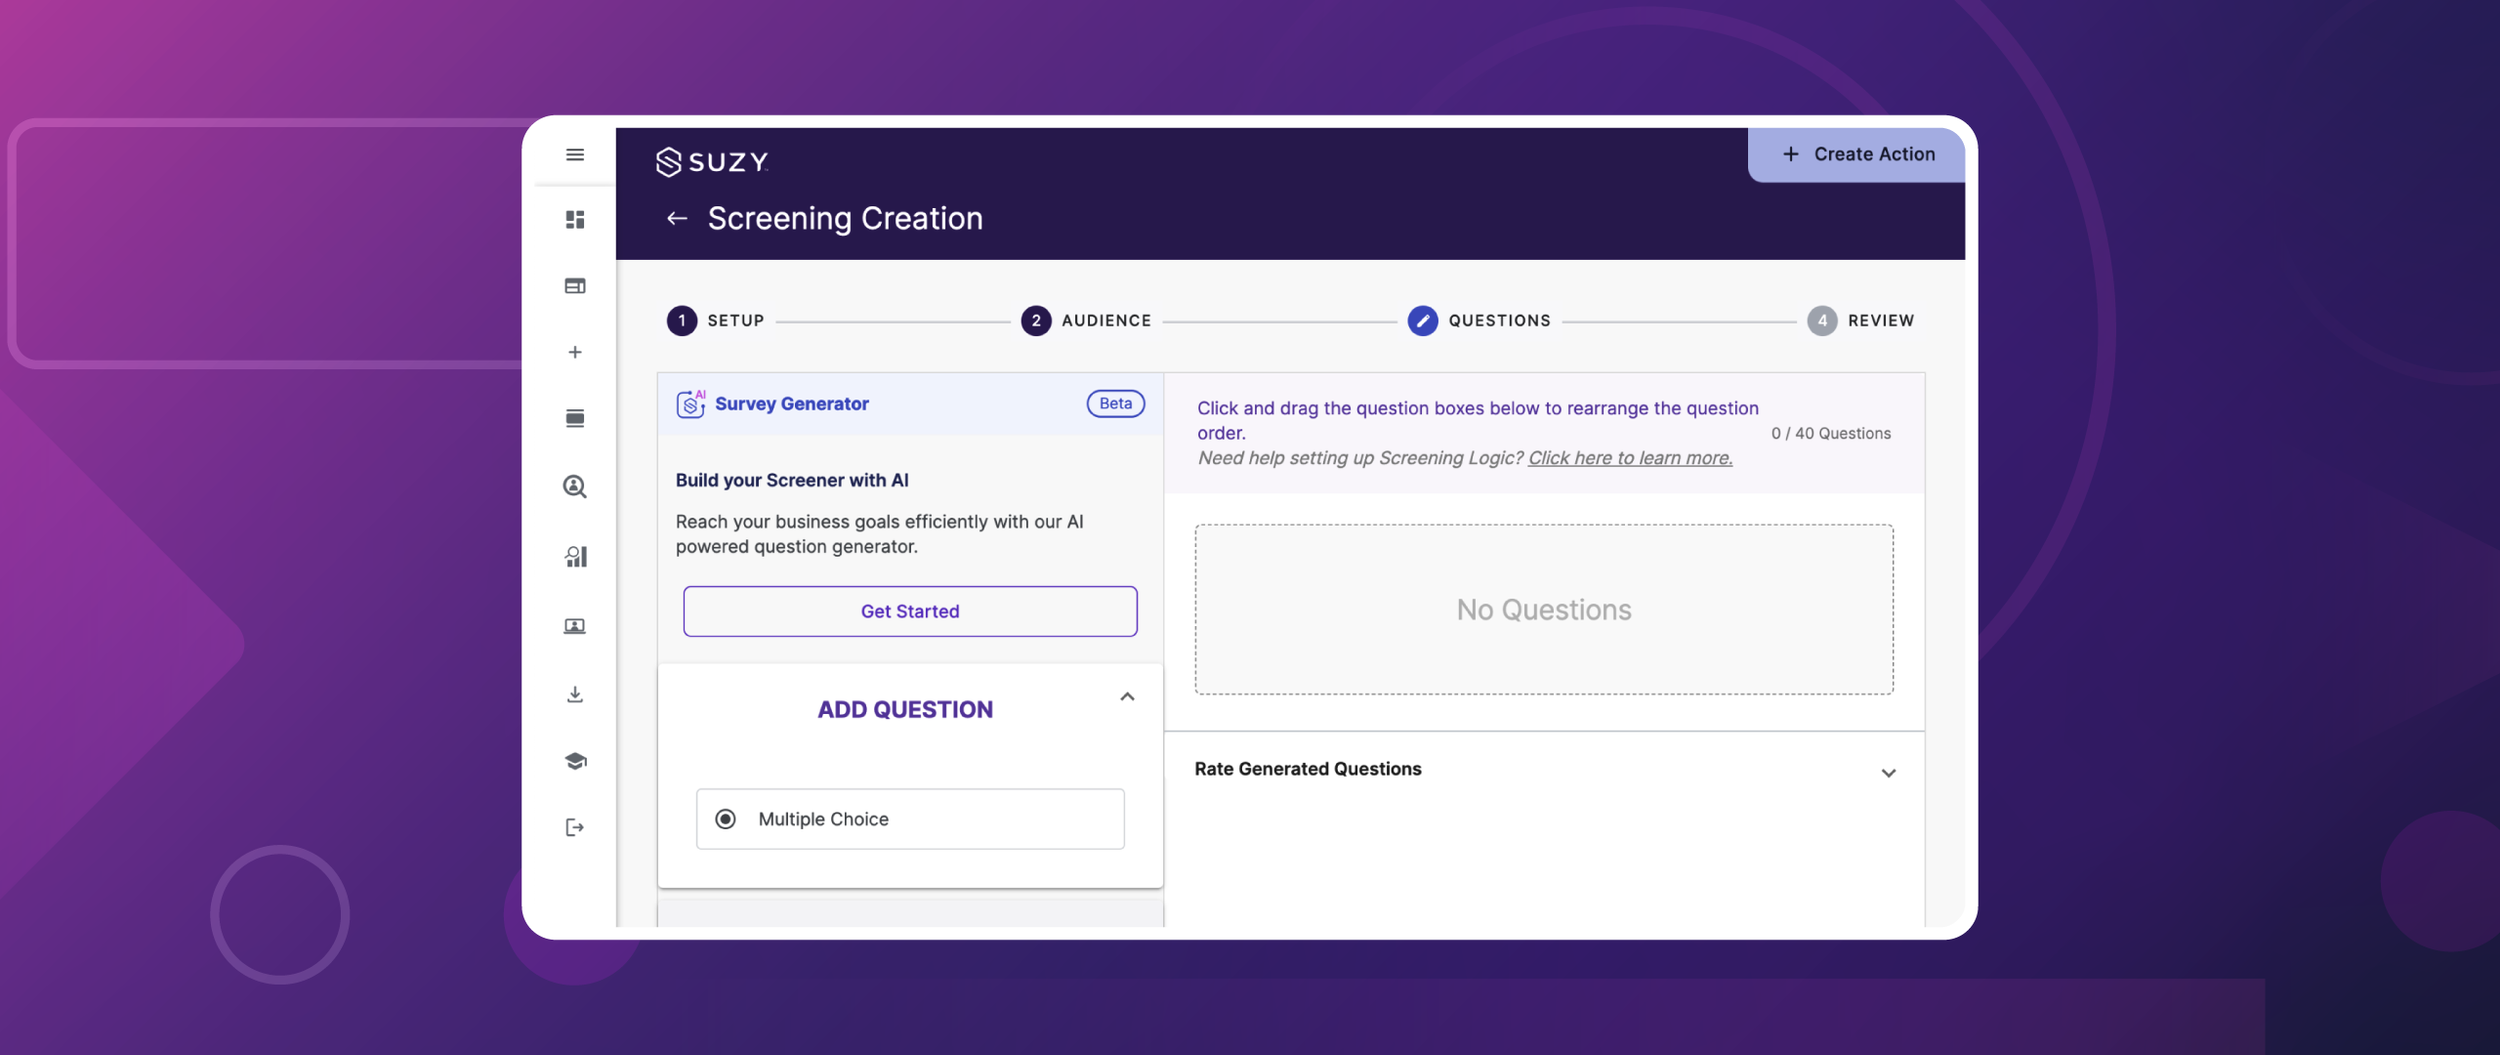Screen dimensions: 2500x1055
Task: Select the missions panel icon in sidebar
Action: tap(575, 285)
